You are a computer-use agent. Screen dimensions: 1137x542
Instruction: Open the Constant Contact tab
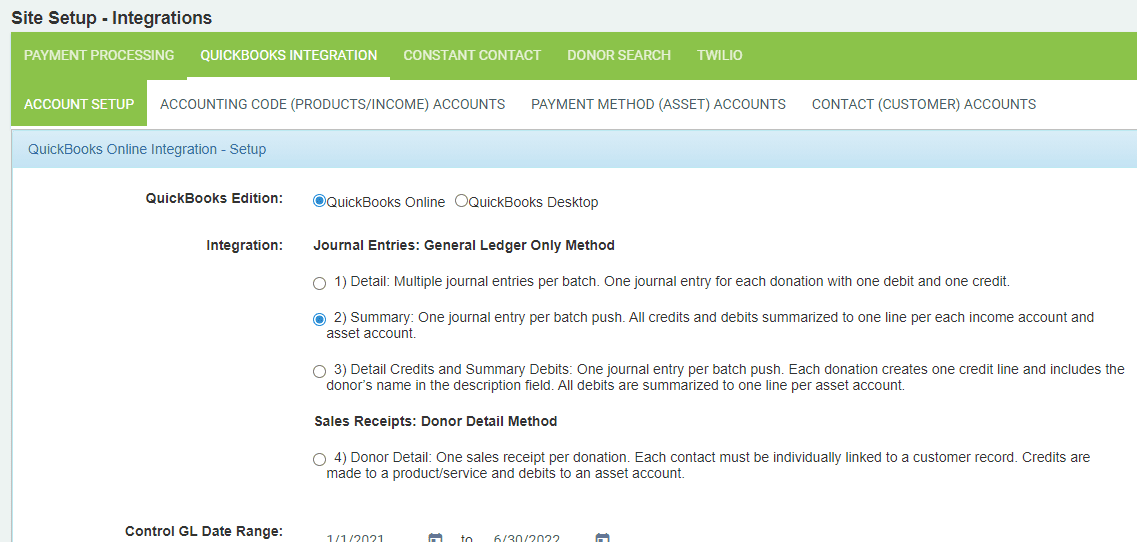click(x=472, y=55)
